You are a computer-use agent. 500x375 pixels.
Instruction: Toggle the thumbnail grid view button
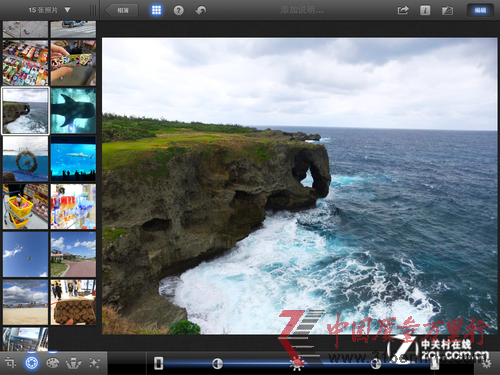156,10
